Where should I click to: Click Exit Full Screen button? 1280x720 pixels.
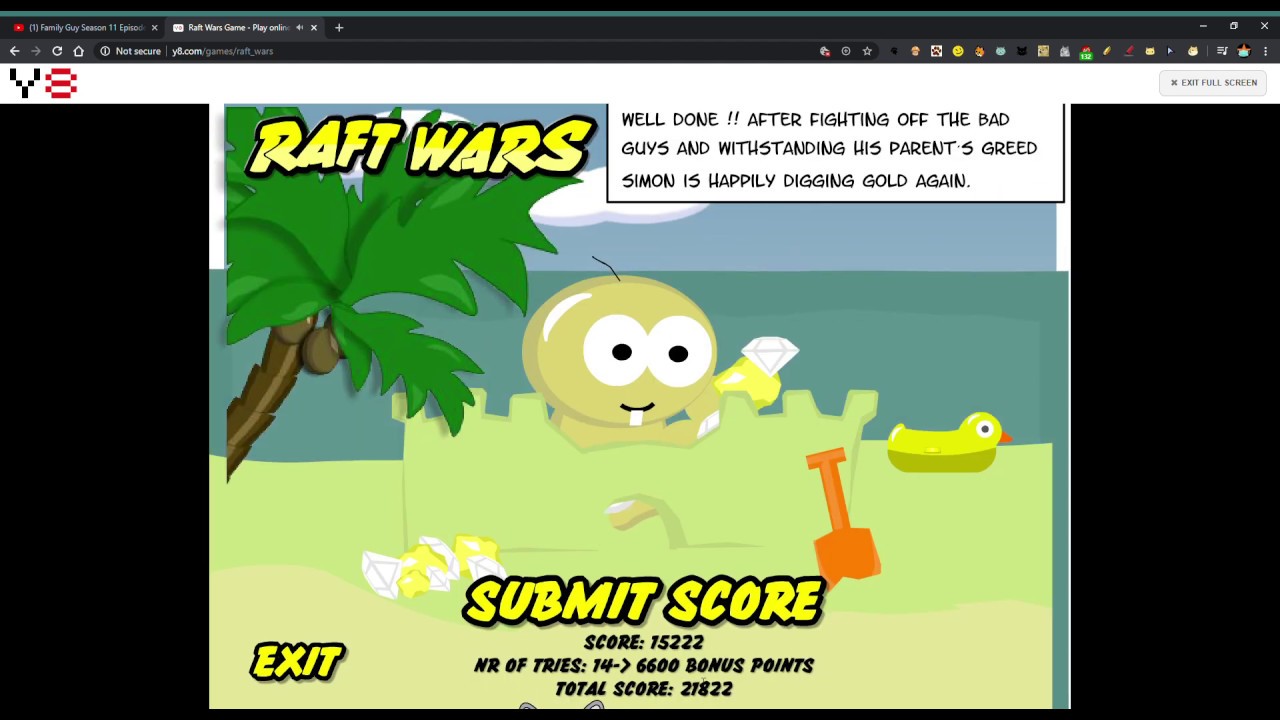click(1214, 83)
